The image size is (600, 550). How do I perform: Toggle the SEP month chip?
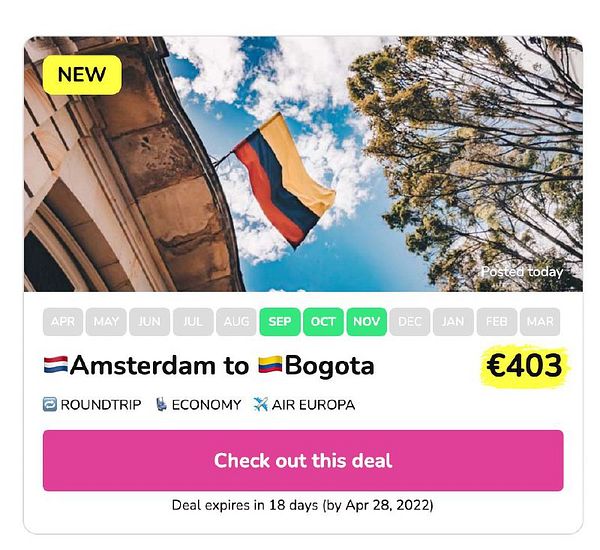click(280, 322)
